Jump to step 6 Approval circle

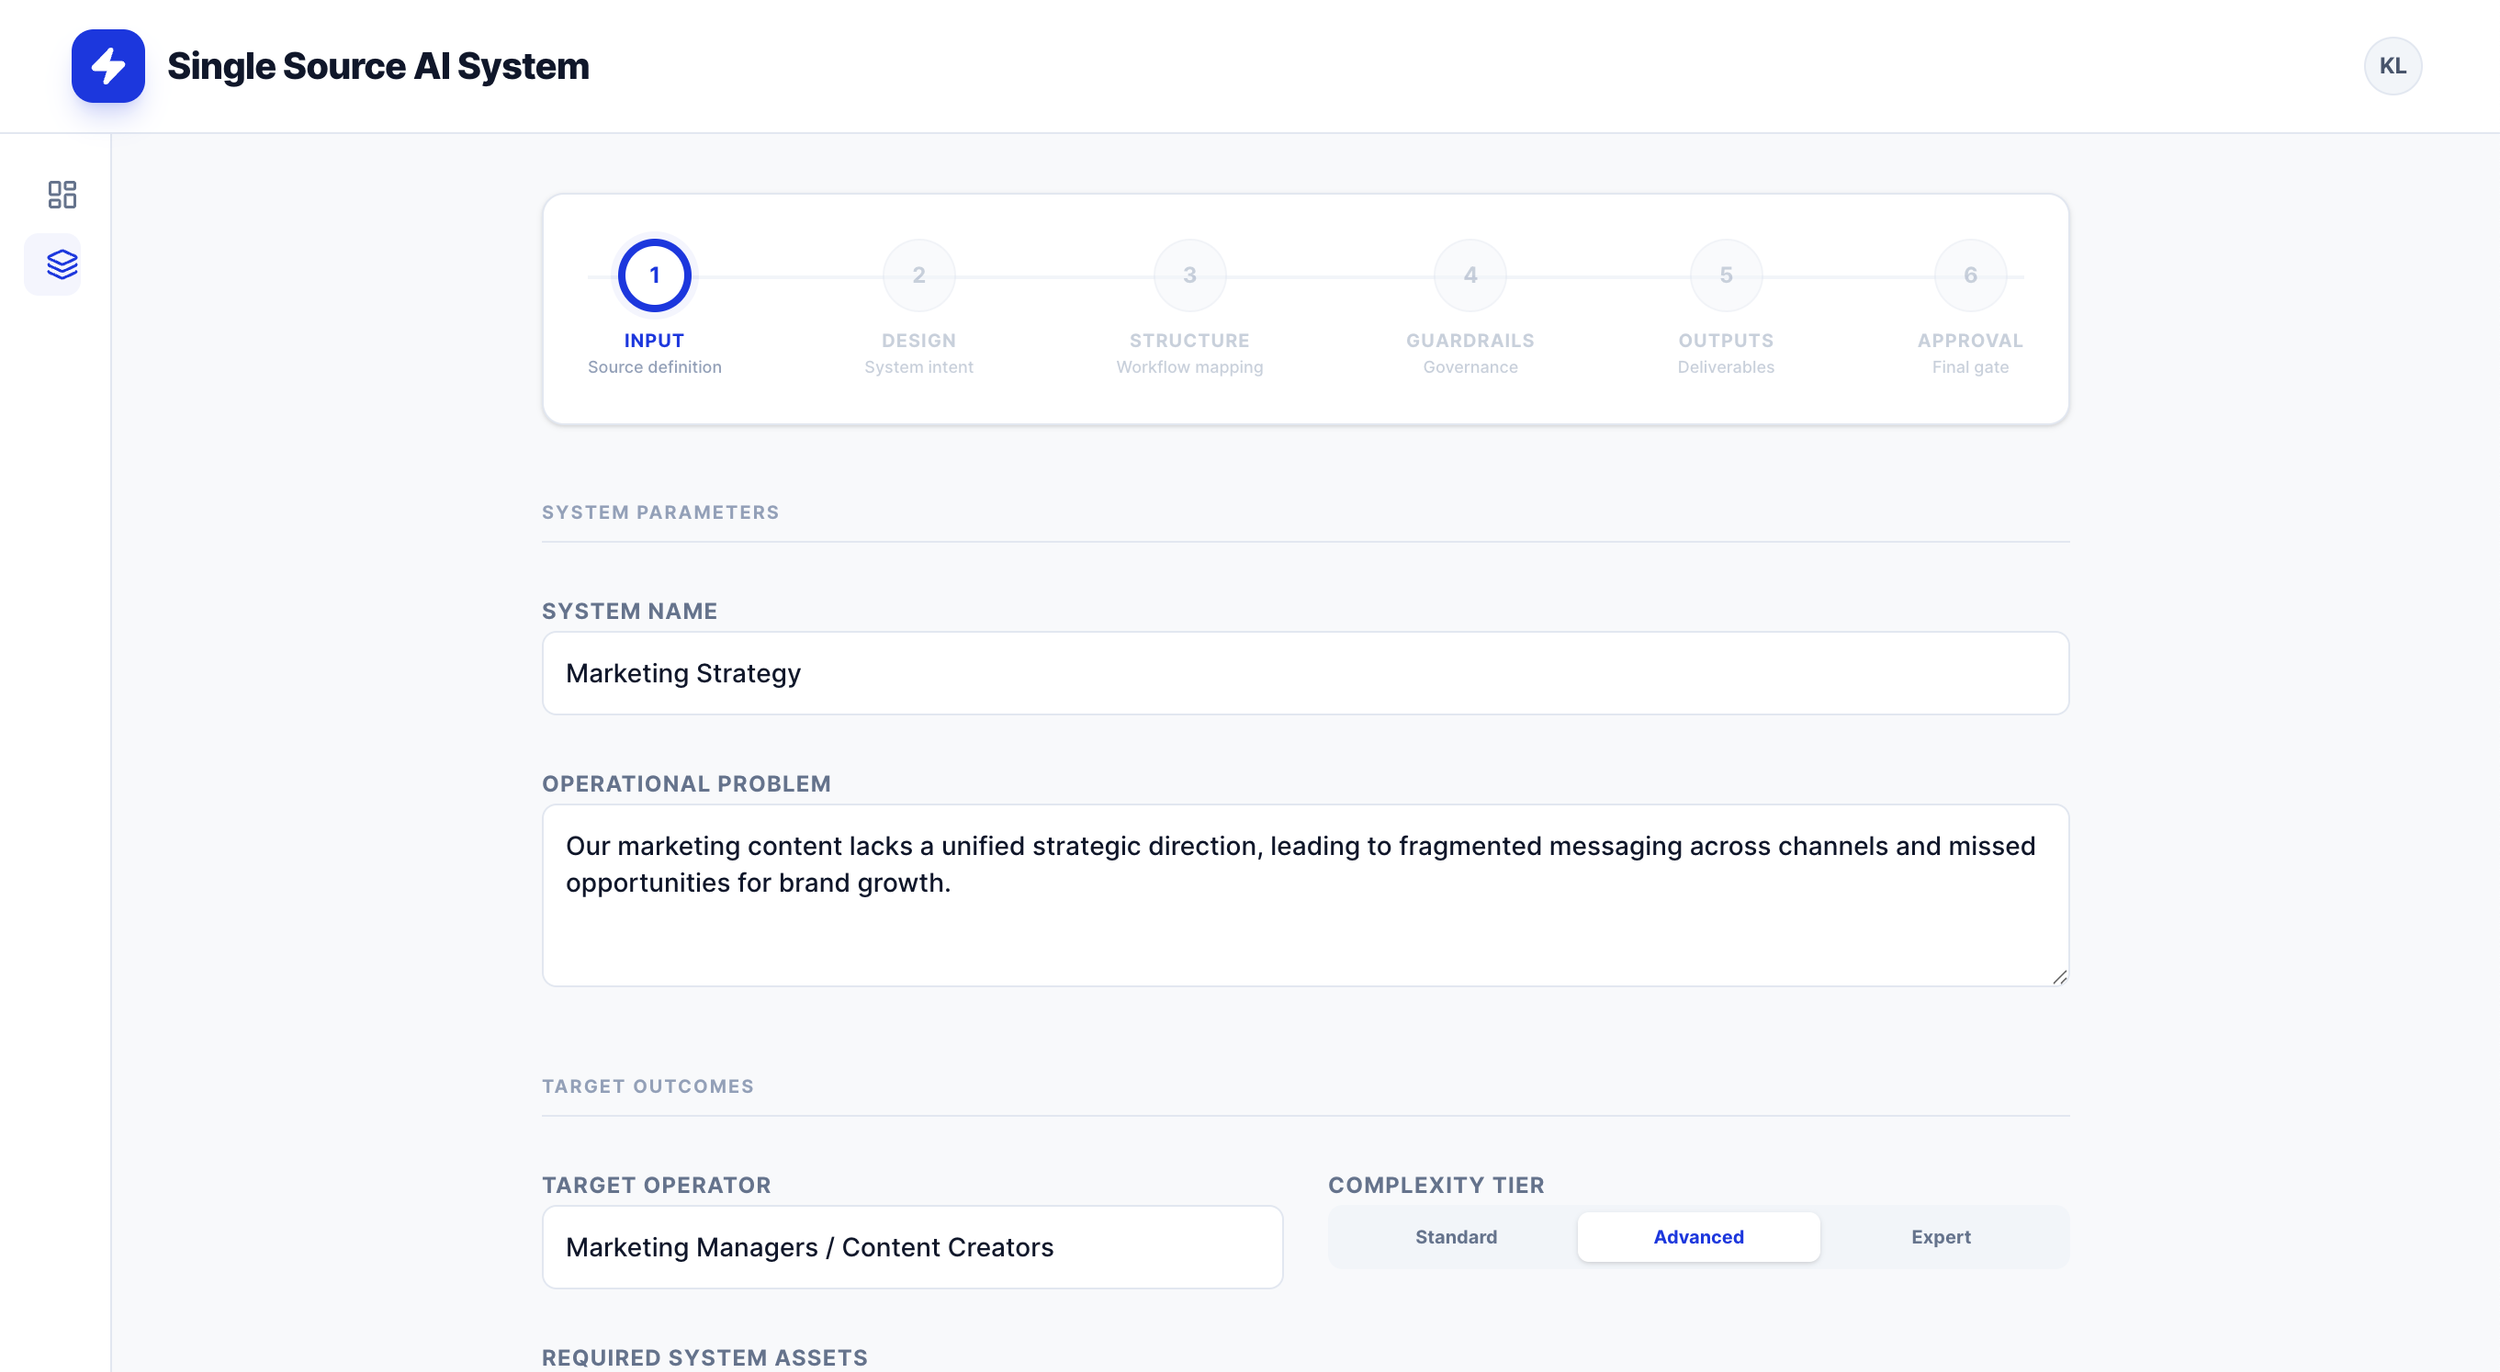(x=1970, y=275)
